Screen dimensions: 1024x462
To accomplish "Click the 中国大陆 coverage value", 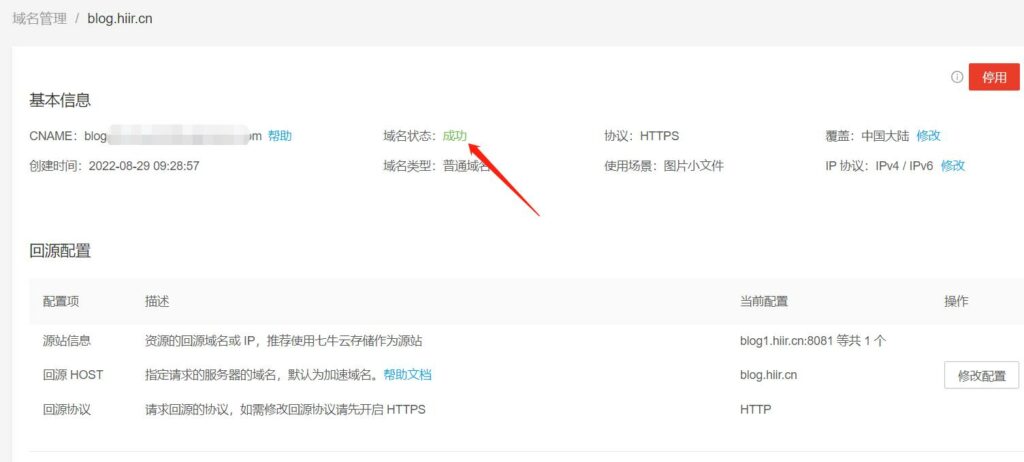I will point(885,136).
